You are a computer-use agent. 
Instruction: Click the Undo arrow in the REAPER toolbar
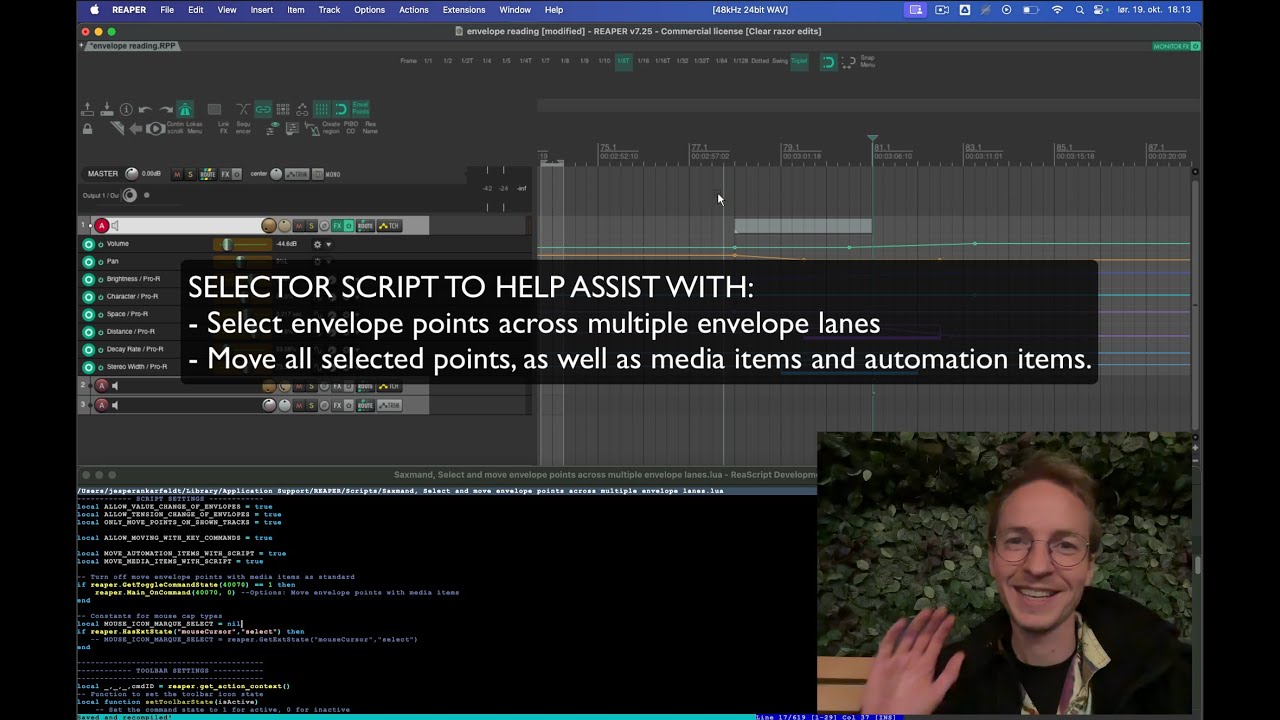145,109
